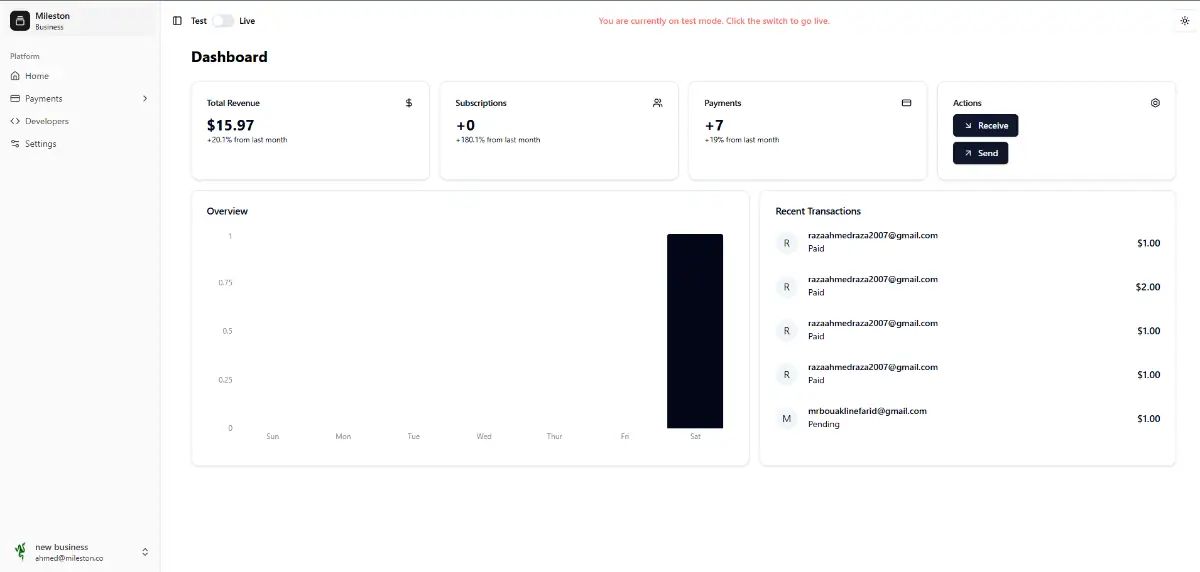Switch the theme using sun icon

(x=1185, y=21)
